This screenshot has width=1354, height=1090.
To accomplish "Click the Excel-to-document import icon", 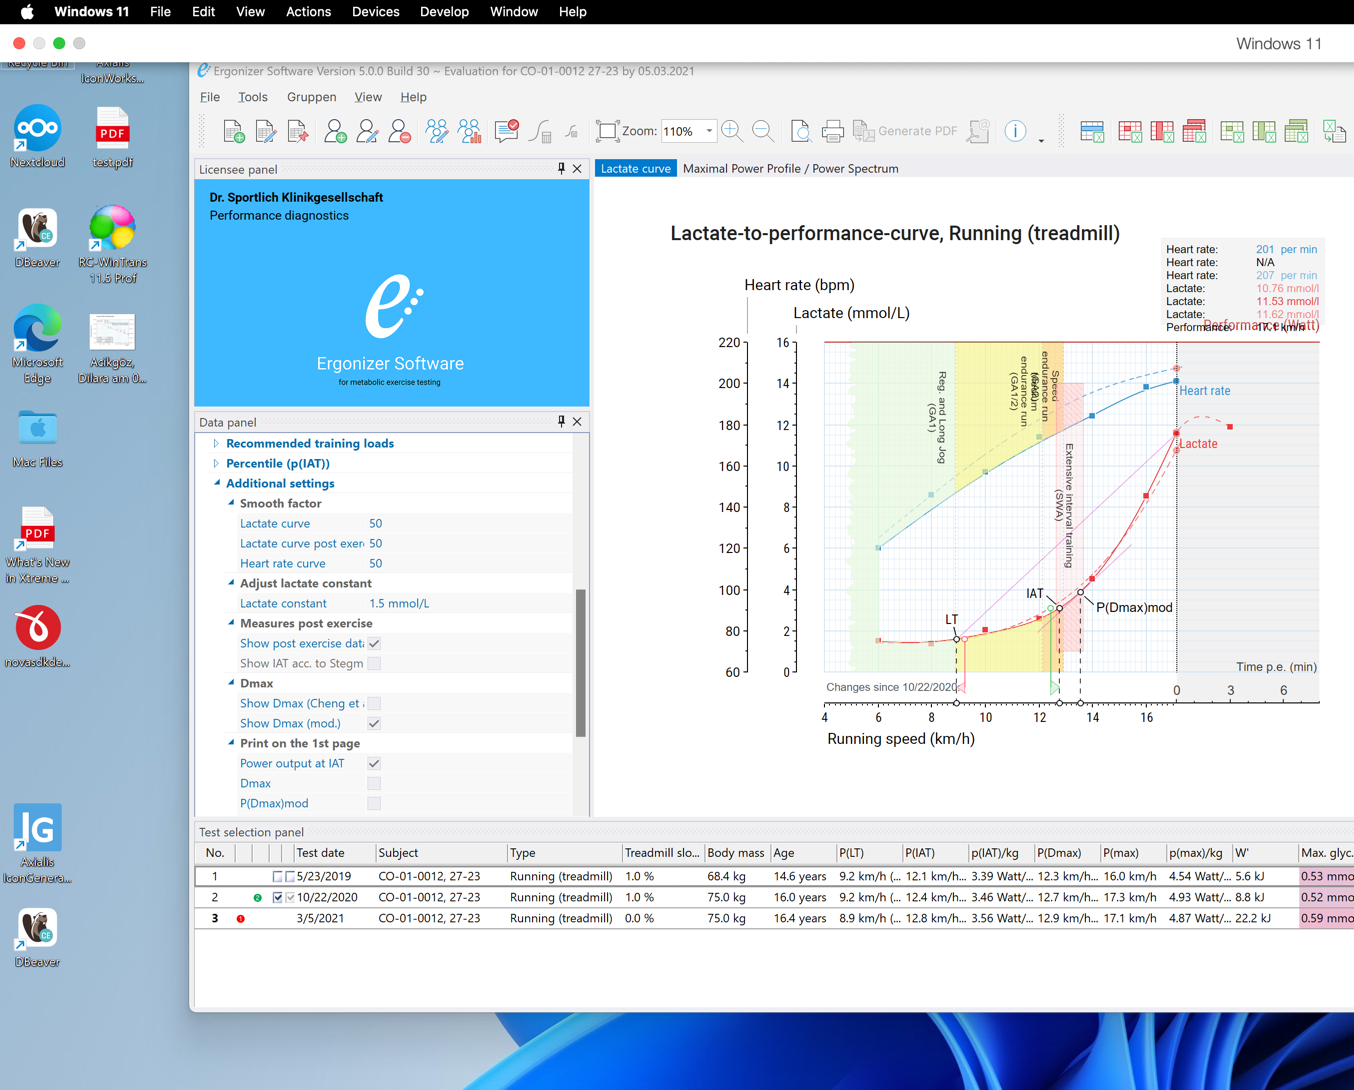I will (1334, 131).
